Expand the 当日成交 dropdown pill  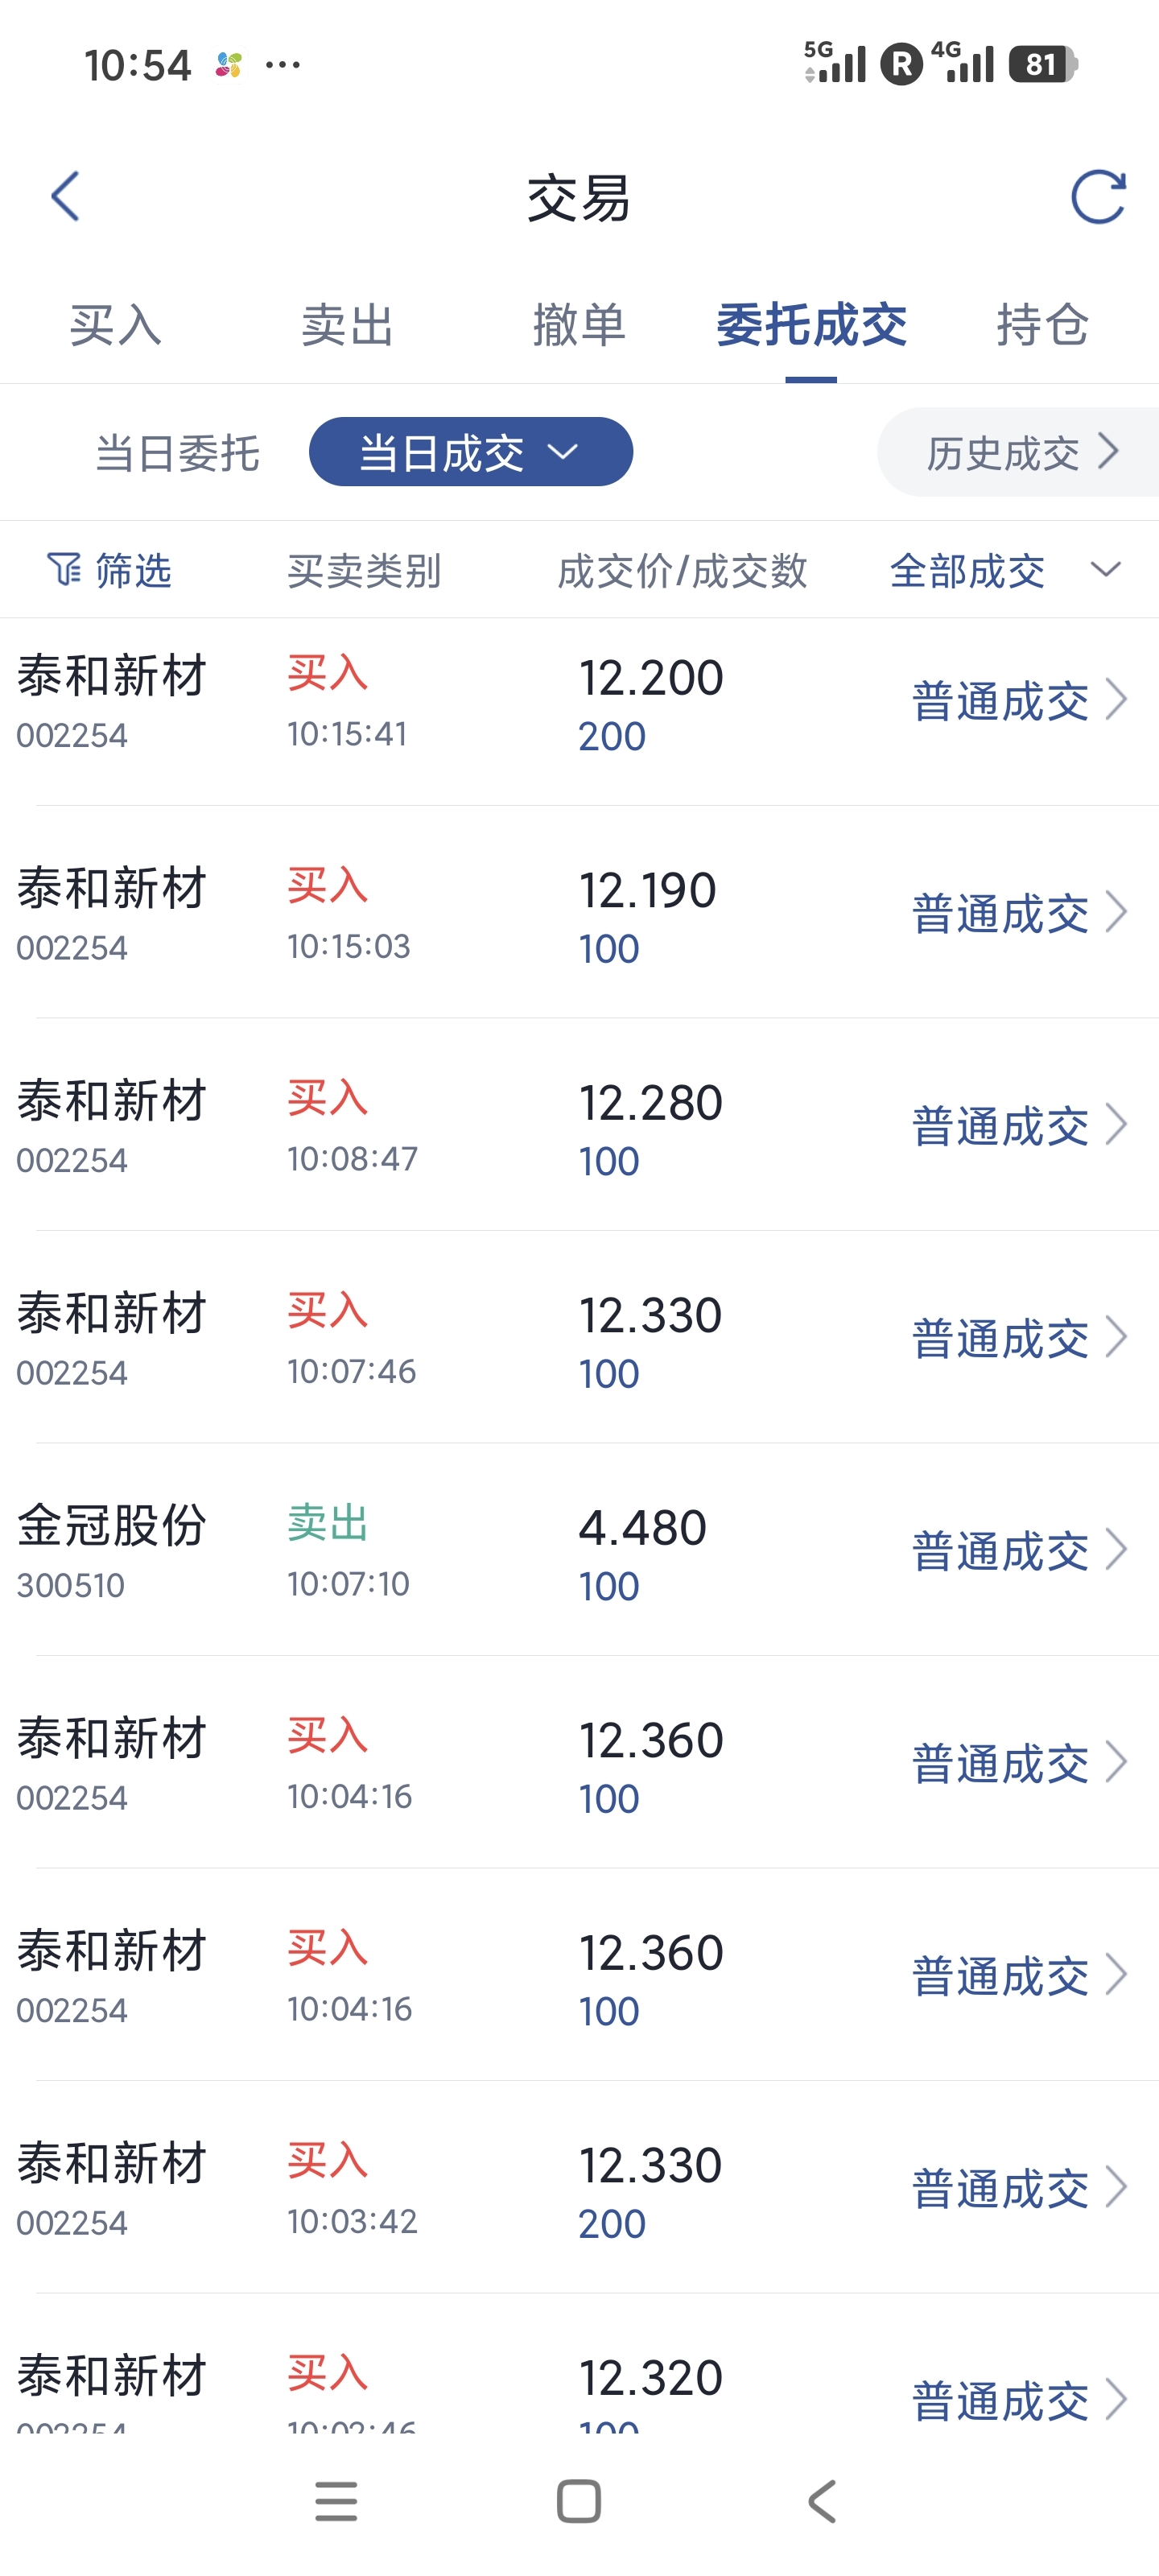tap(470, 453)
